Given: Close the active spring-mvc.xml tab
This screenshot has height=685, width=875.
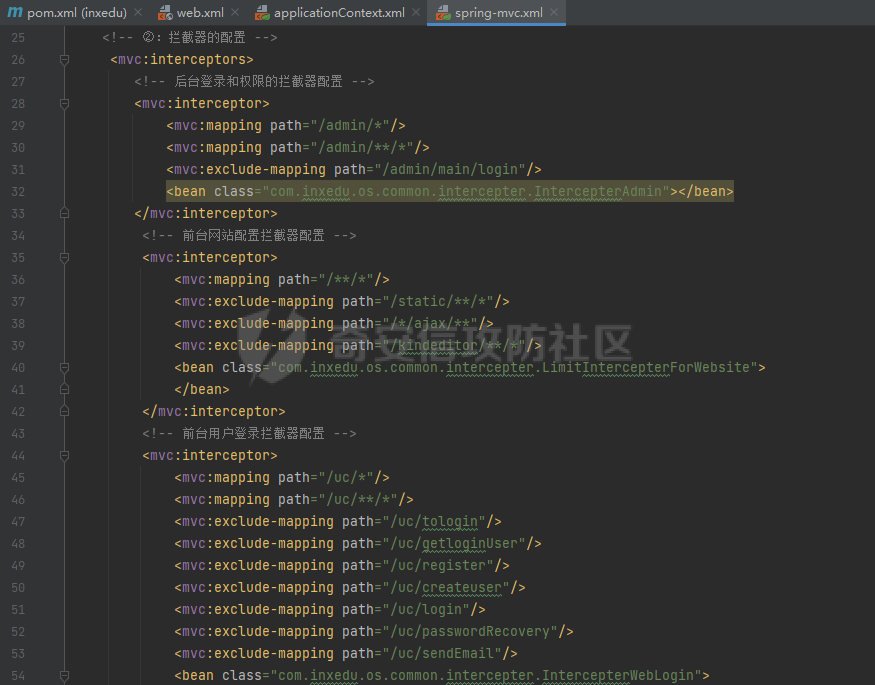Looking at the screenshot, I should tap(553, 13).
